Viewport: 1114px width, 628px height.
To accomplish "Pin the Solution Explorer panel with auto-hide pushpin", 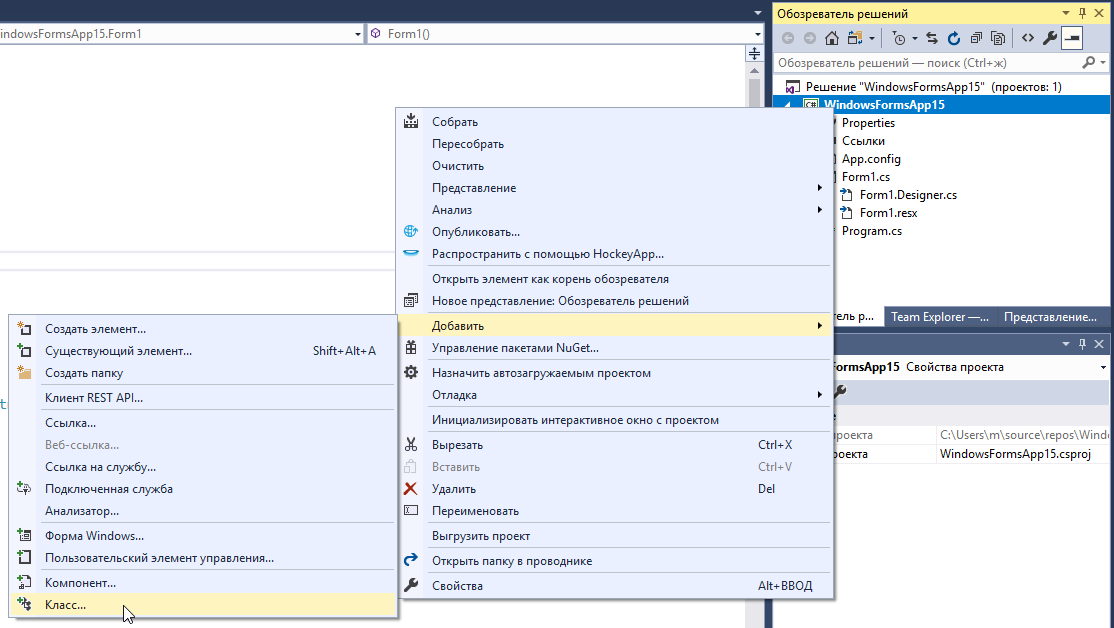I will coord(1081,13).
